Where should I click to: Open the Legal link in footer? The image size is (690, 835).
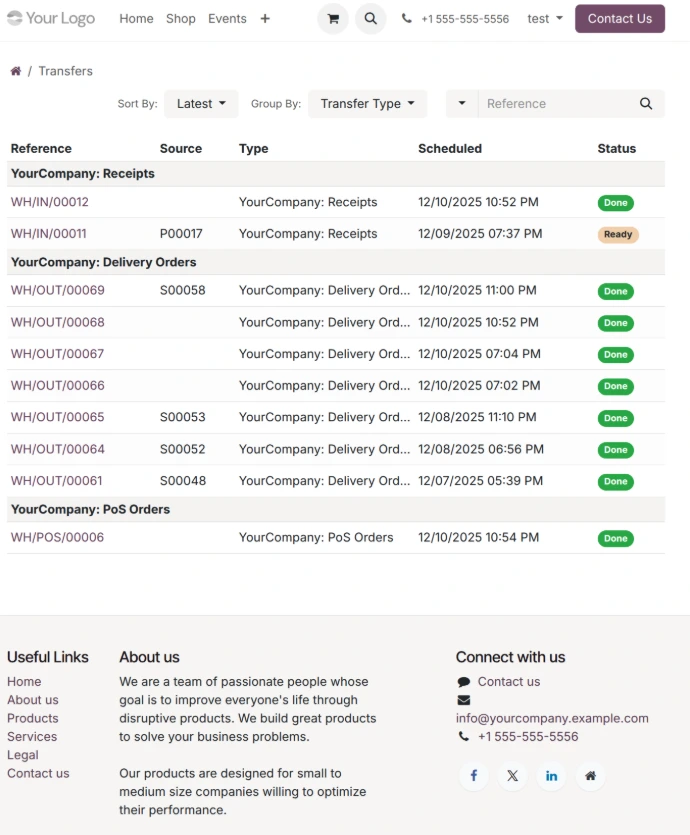(23, 755)
